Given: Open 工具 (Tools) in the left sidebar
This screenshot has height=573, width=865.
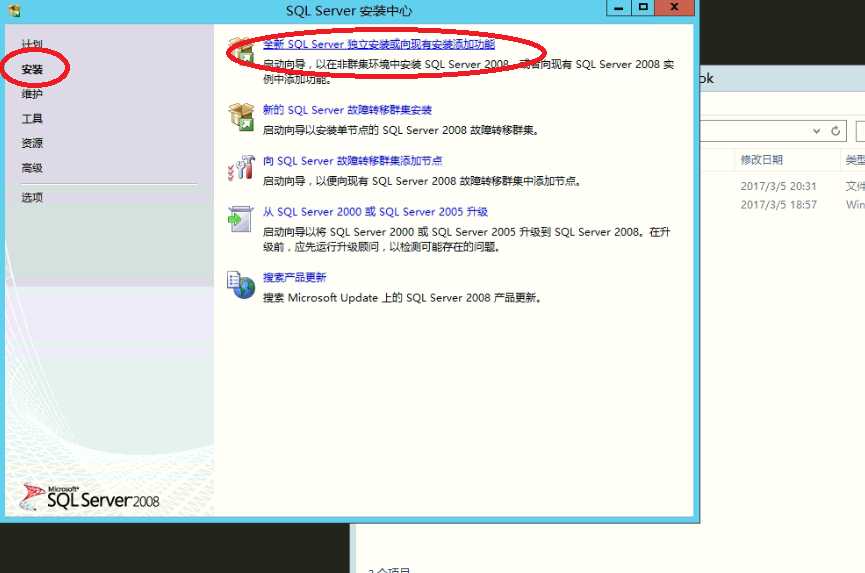Looking at the screenshot, I should coord(32,119).
